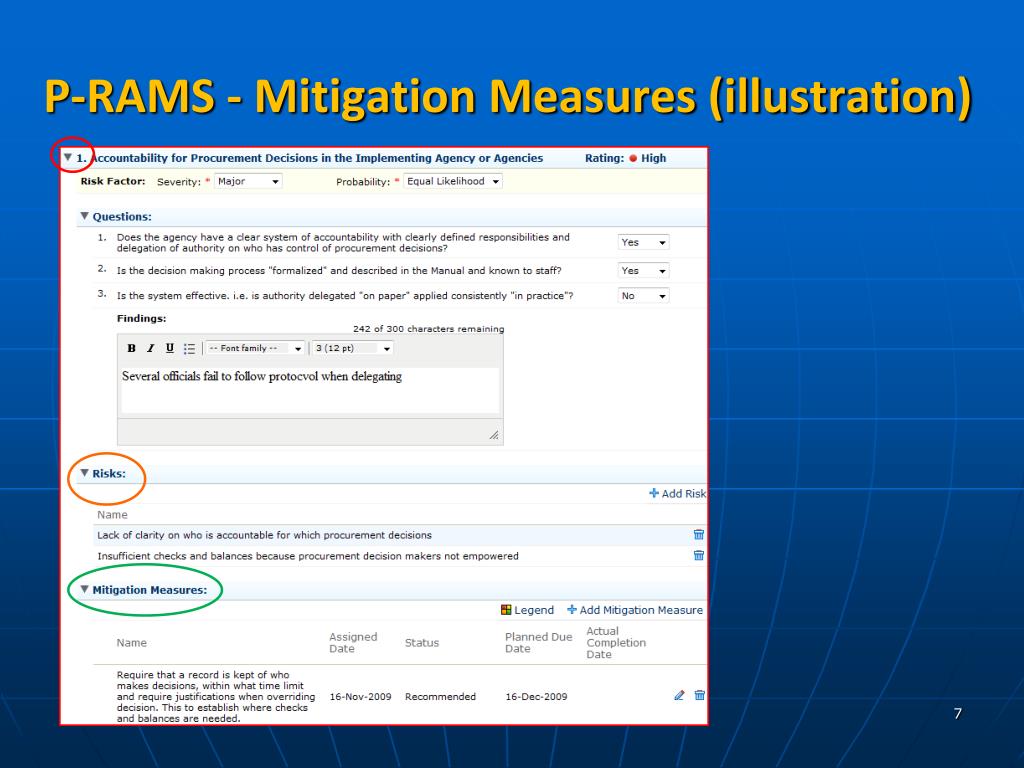The image size is (1024, 768).
Task: Click the 'Status' column header
Action: point(422,643)
